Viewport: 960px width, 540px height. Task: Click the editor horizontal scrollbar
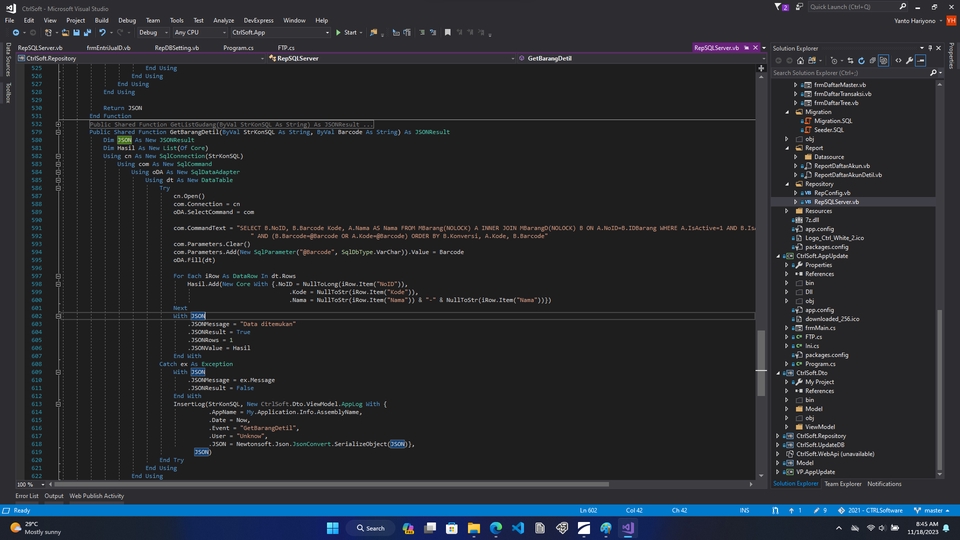coord(332,484)
